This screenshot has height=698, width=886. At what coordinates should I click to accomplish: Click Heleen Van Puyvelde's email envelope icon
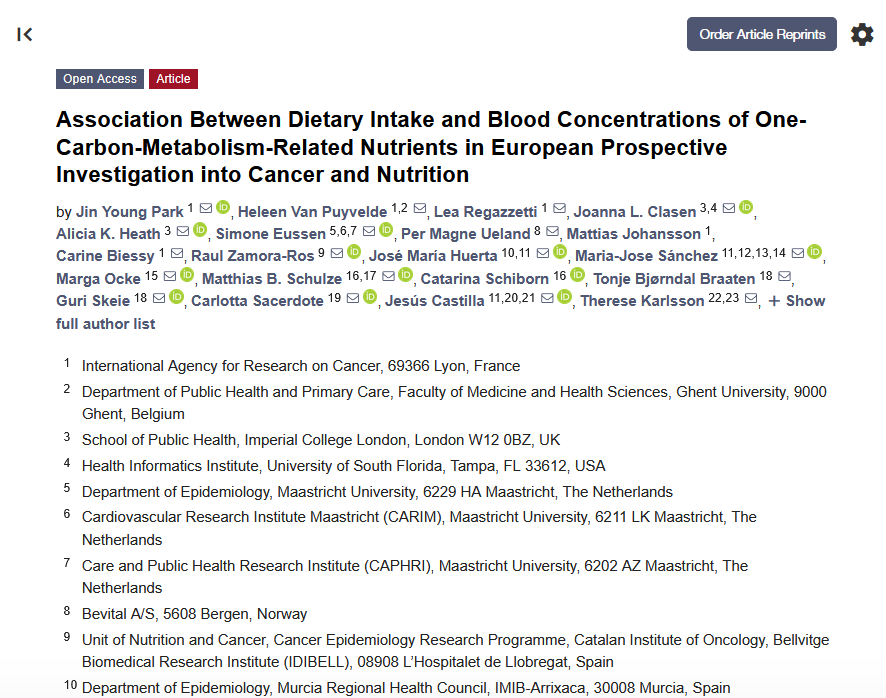click(420, 209)
